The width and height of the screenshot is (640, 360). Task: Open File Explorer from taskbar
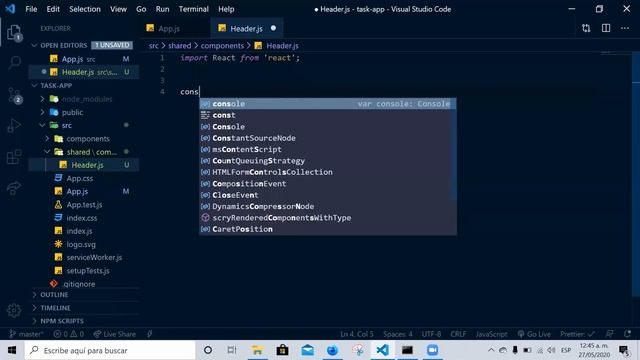(257, 350)
